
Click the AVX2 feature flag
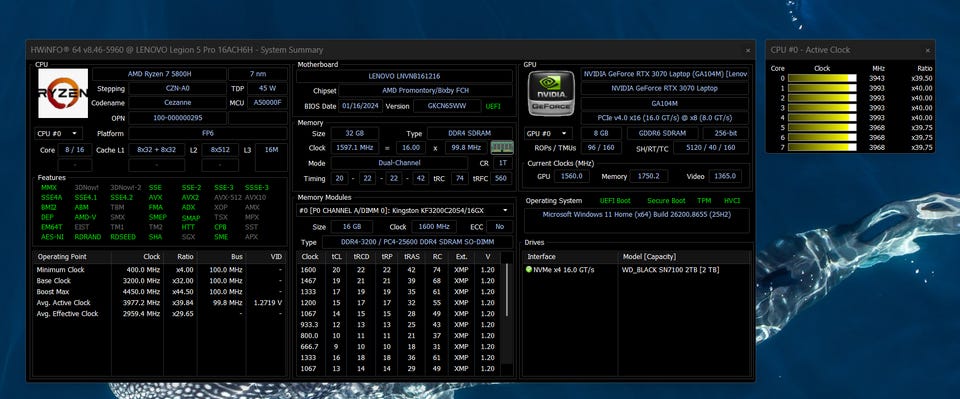pyautogui.click(x=190, y=198)
